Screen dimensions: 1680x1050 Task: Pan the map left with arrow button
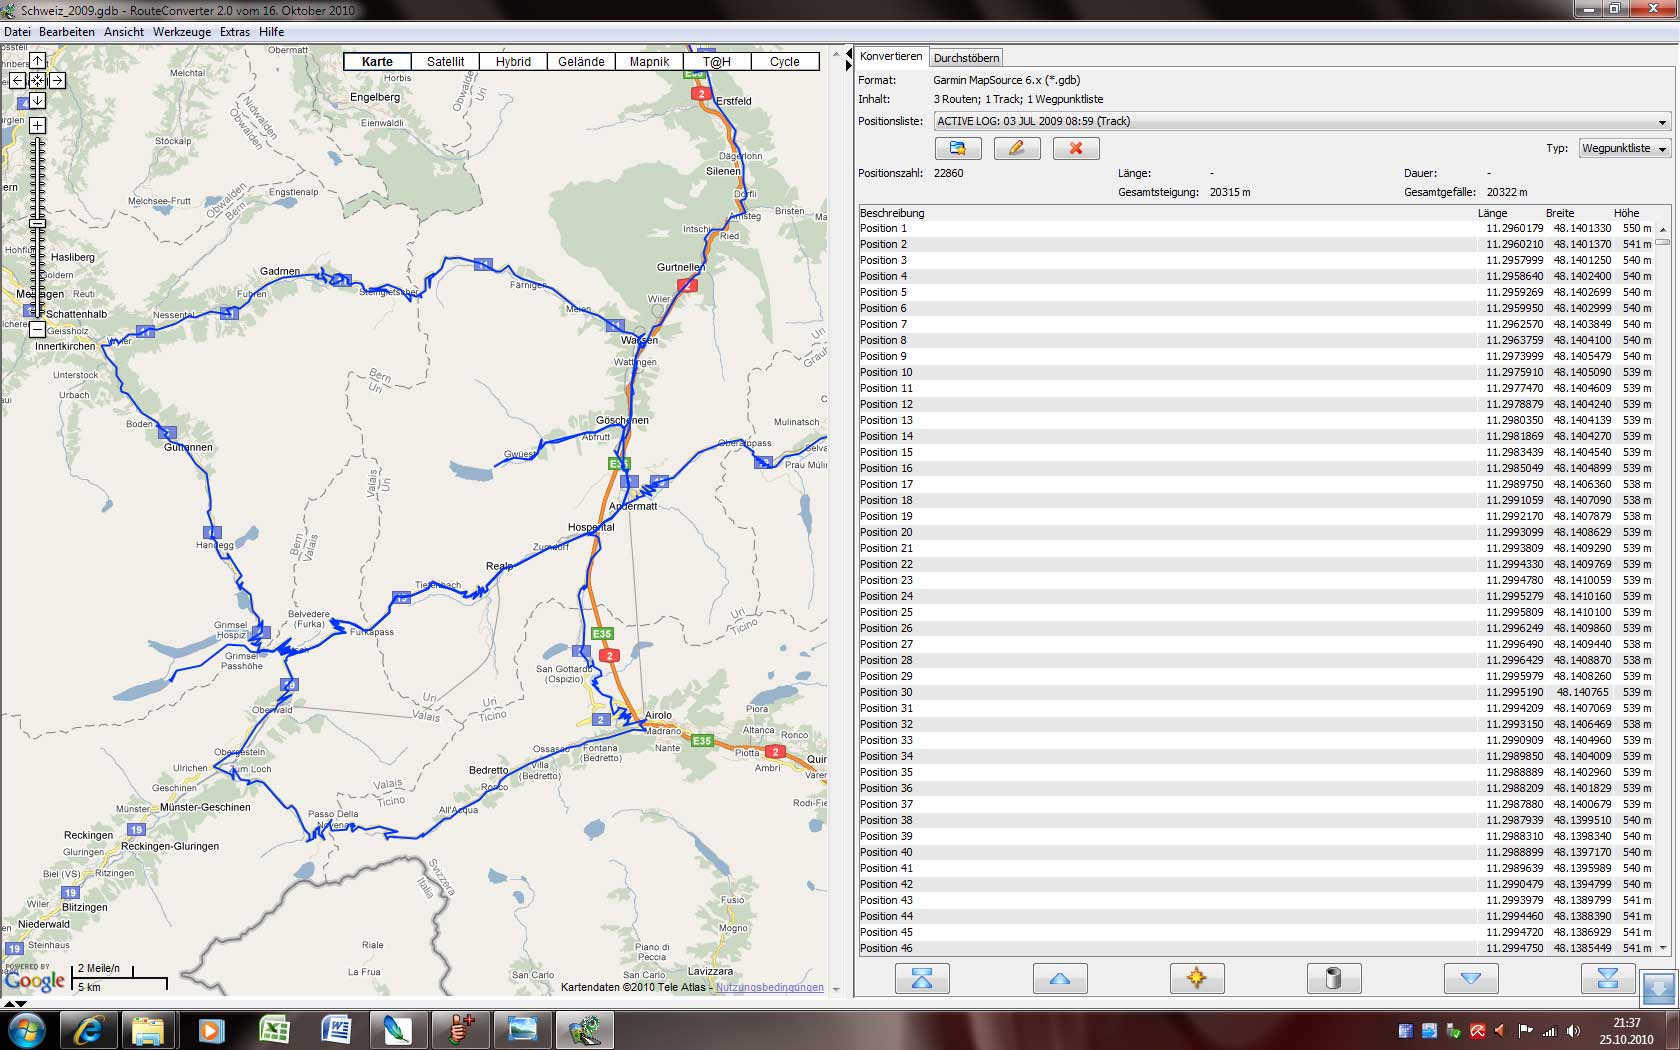pos(17,80)
